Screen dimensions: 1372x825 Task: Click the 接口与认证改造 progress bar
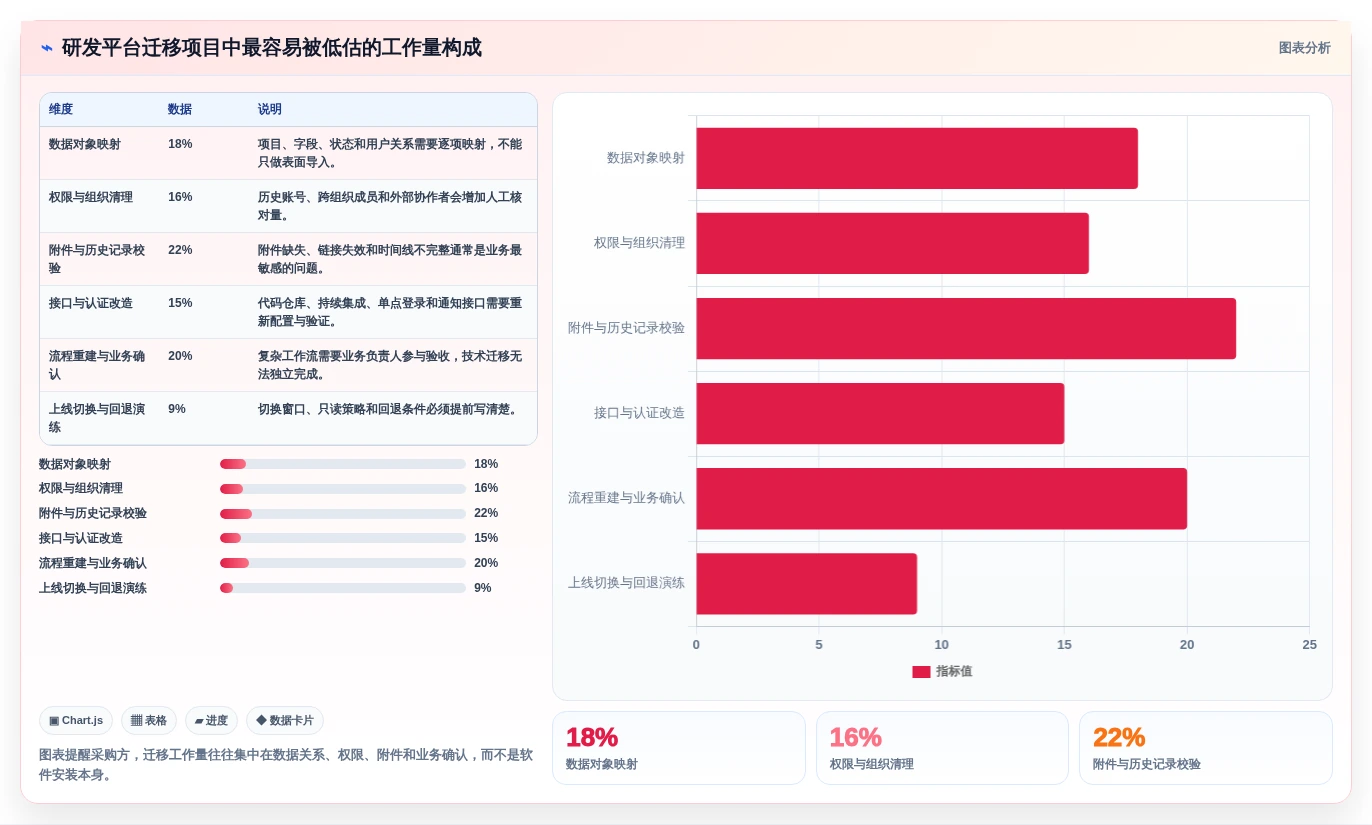pos(343,538)
